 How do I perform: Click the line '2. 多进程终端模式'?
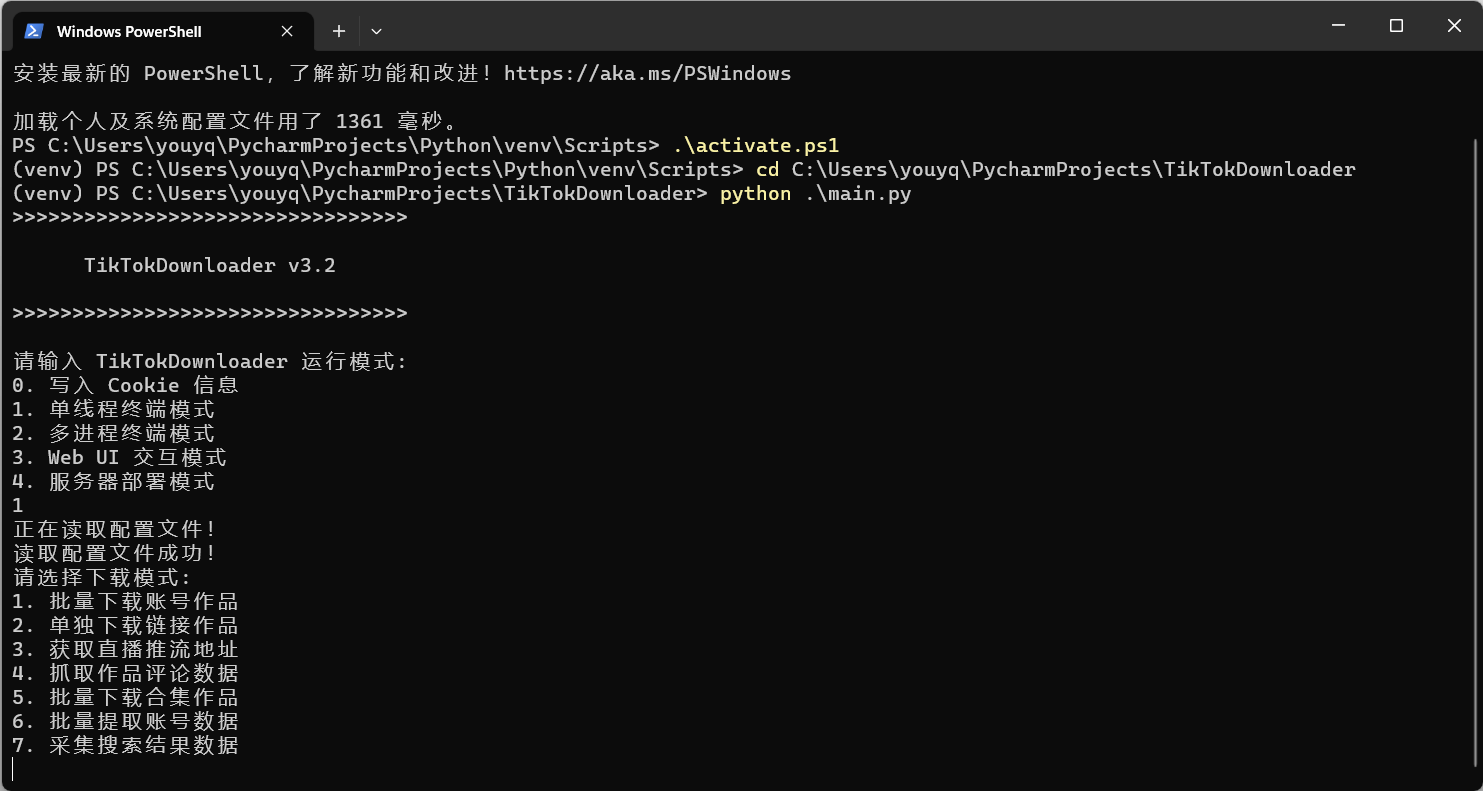(114, 433)
